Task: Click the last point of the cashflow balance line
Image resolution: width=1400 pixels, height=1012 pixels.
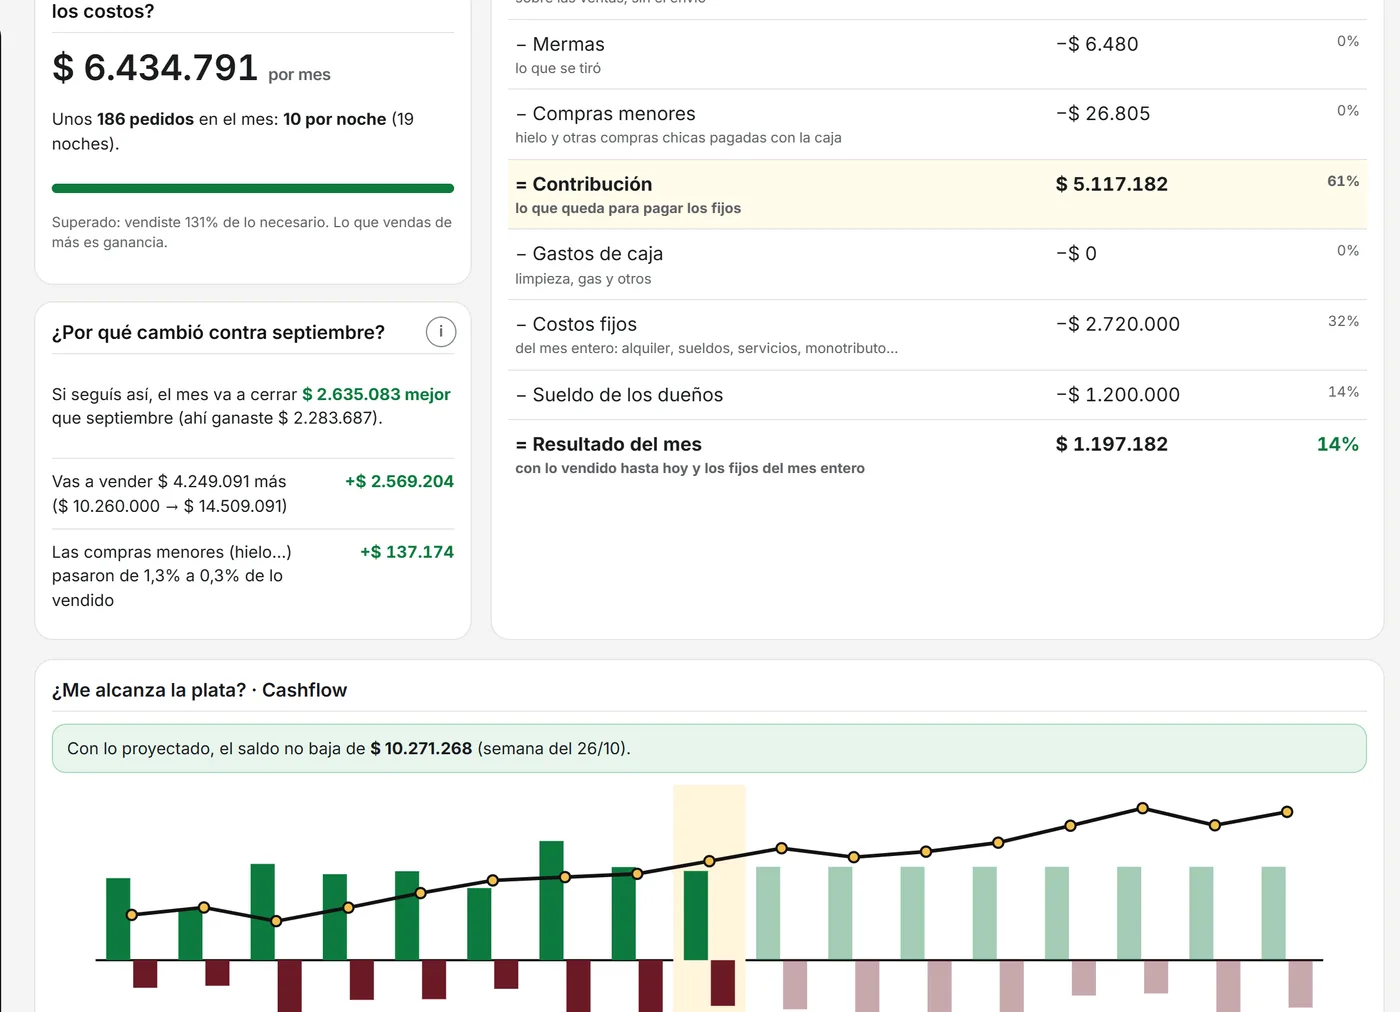Action: click(1287, 812)
